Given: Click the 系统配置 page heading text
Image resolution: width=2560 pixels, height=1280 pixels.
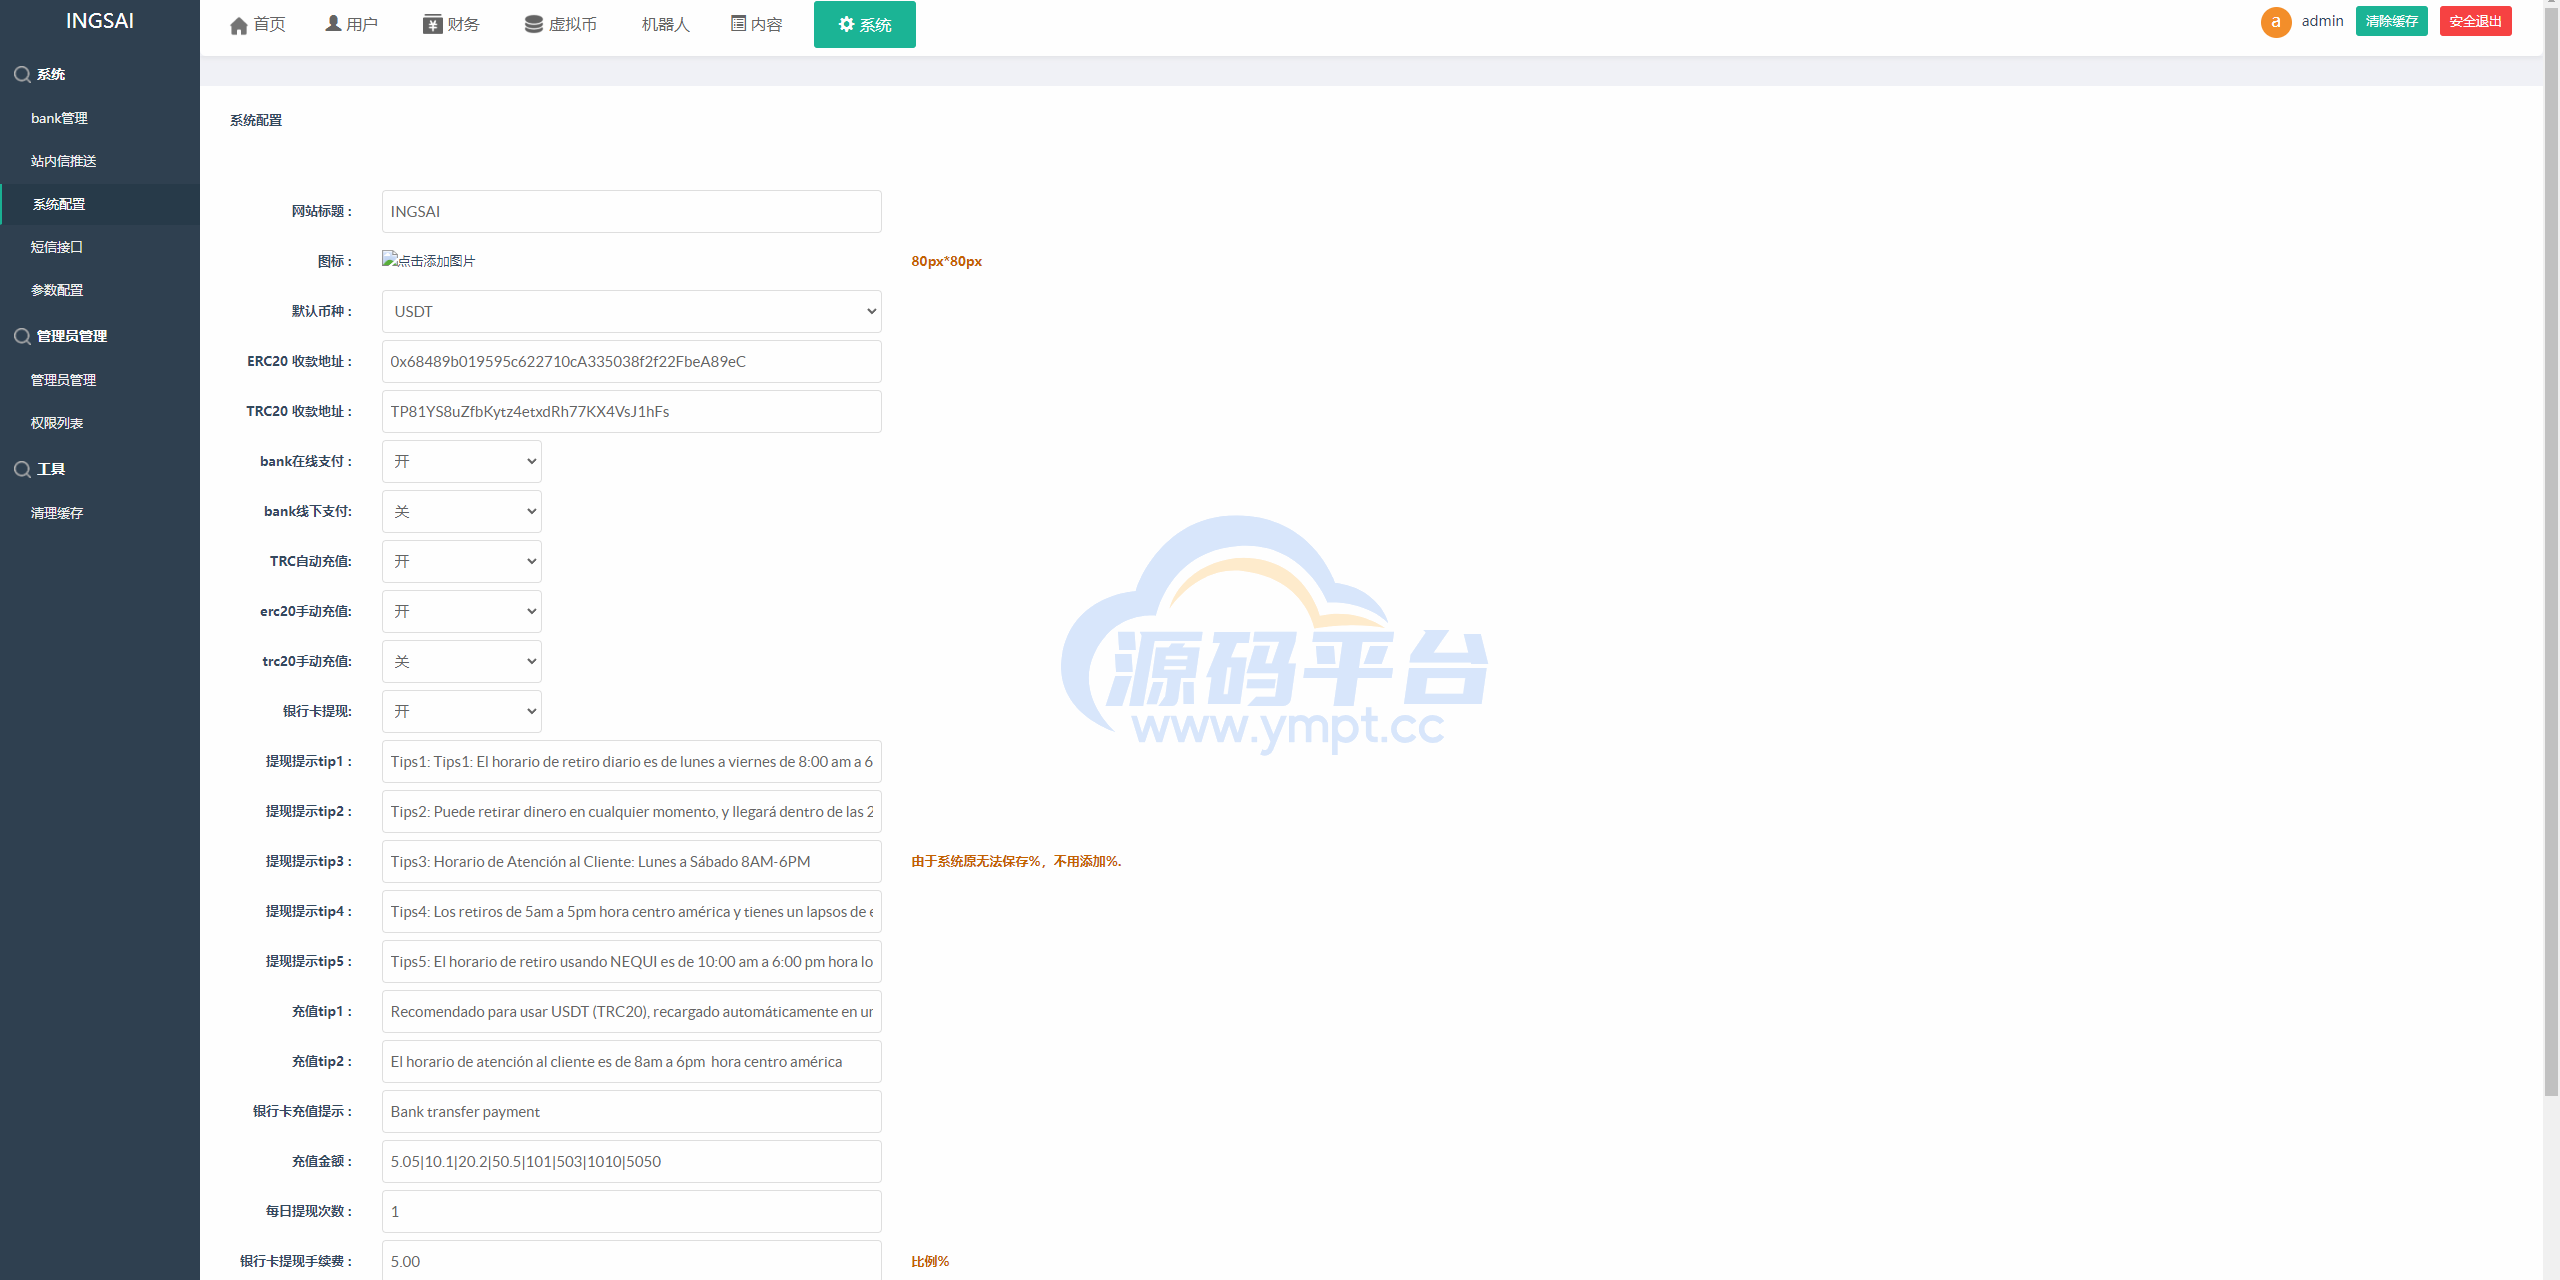Looking at the screenshot, I should point(256,120).
